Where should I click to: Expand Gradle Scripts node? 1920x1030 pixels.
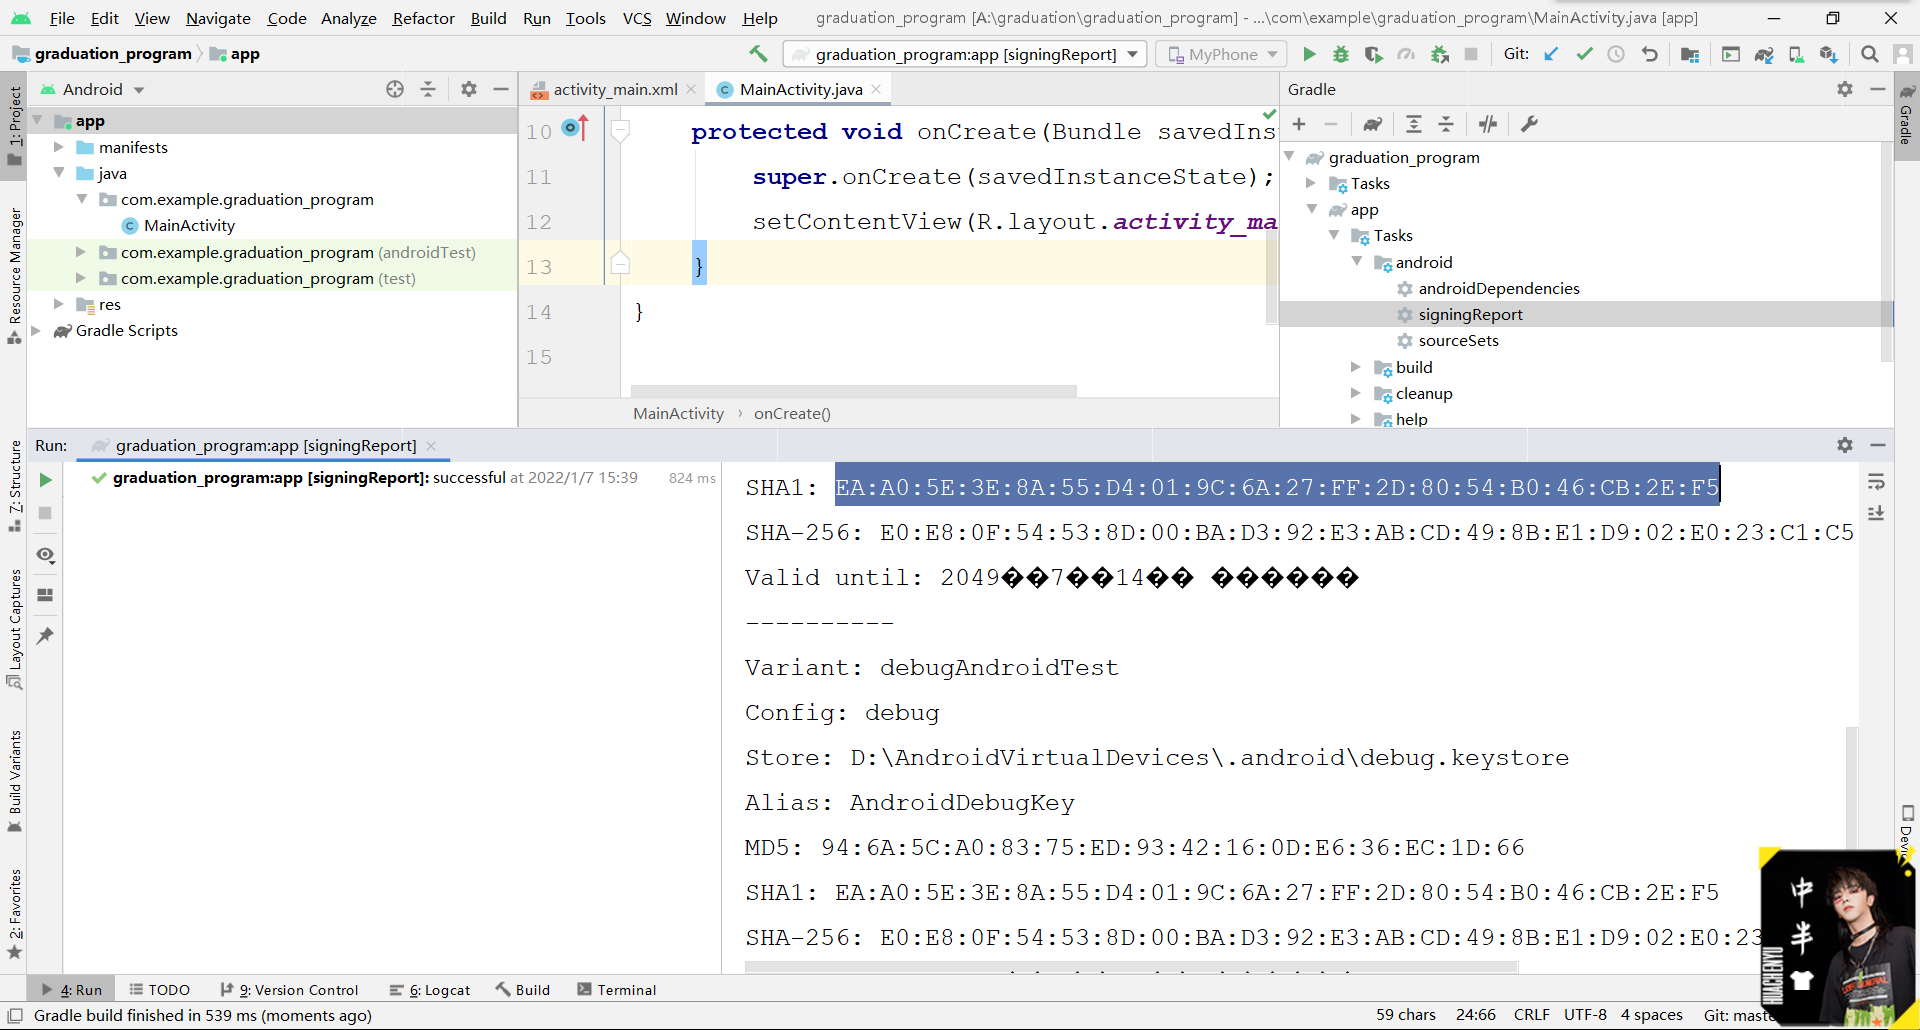pyautogui.click(x=36, y=330)
